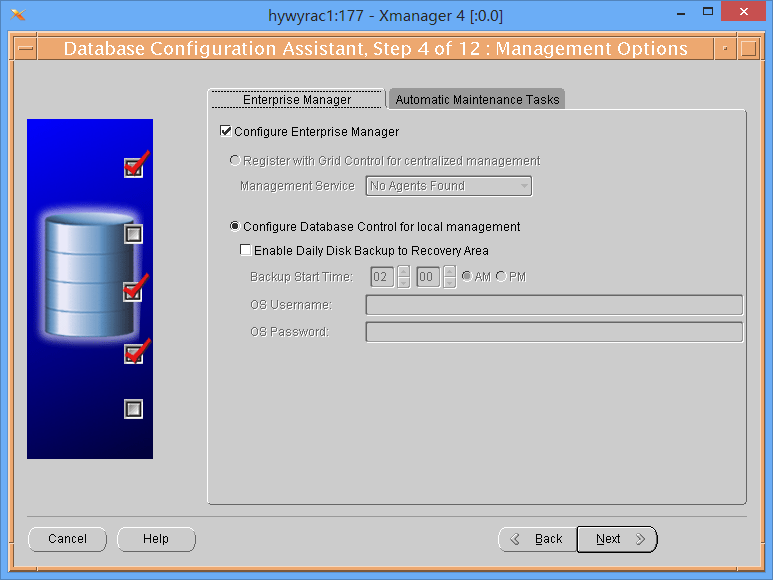Open Help for this step
The height and width of the screenshot is (580, 773).
coord(156,539)
